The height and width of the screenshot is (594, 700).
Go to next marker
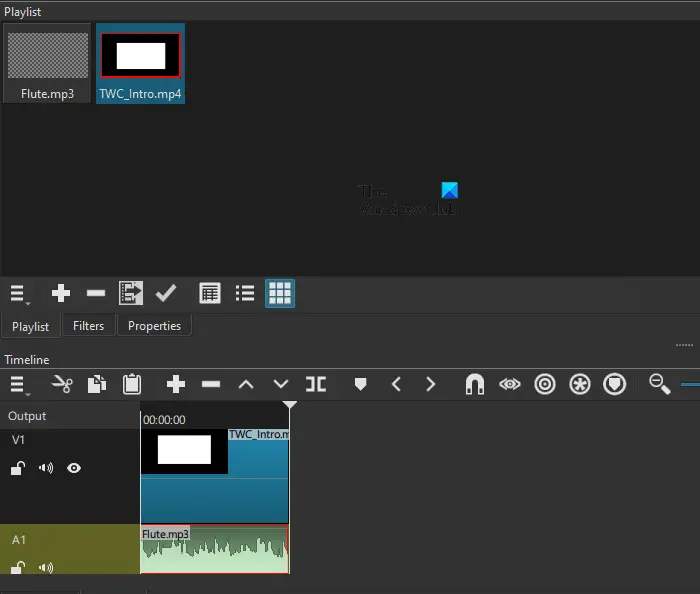tap(430, 384)
